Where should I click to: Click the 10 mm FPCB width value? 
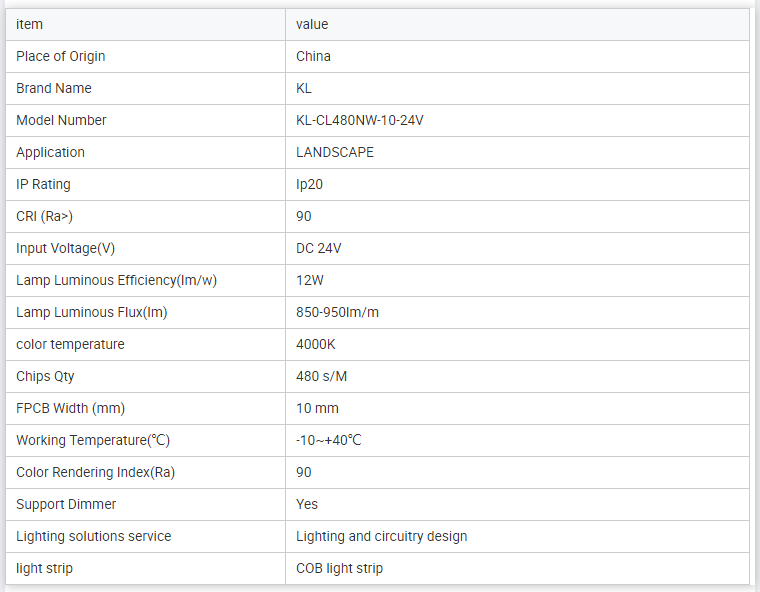click(317, 408)
